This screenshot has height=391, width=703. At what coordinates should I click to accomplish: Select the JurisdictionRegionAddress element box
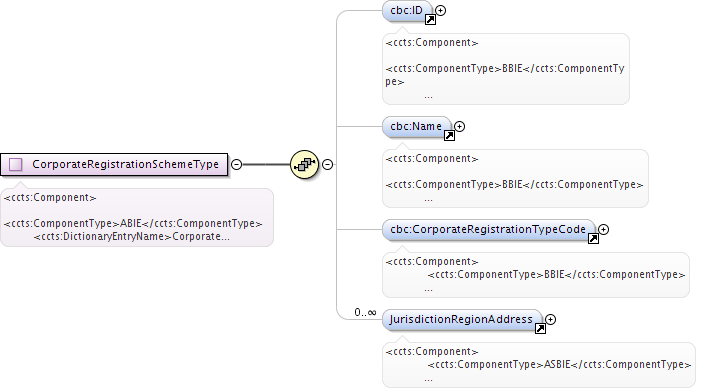[x=462, y=320]
